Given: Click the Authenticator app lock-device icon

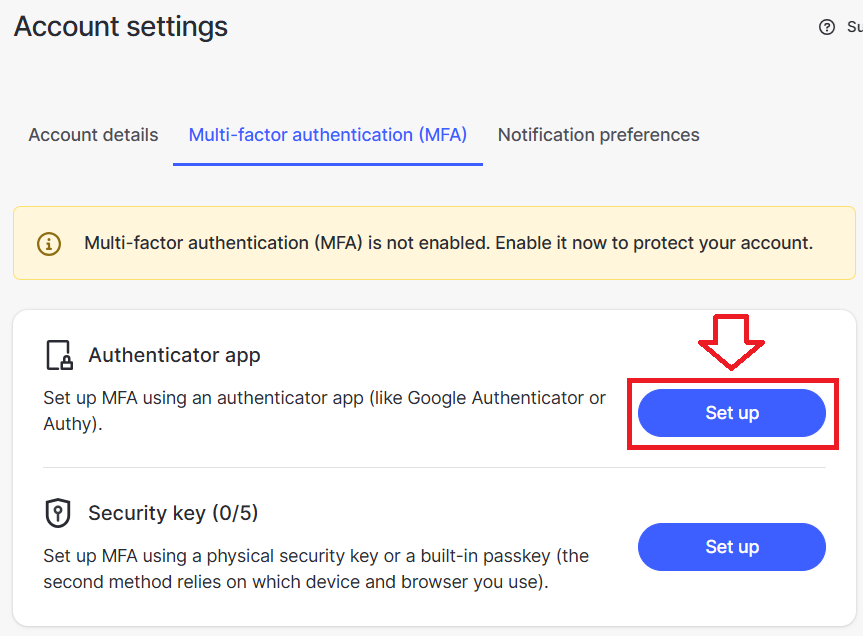Looking at the screenshot, I should (x=59, y=355).
